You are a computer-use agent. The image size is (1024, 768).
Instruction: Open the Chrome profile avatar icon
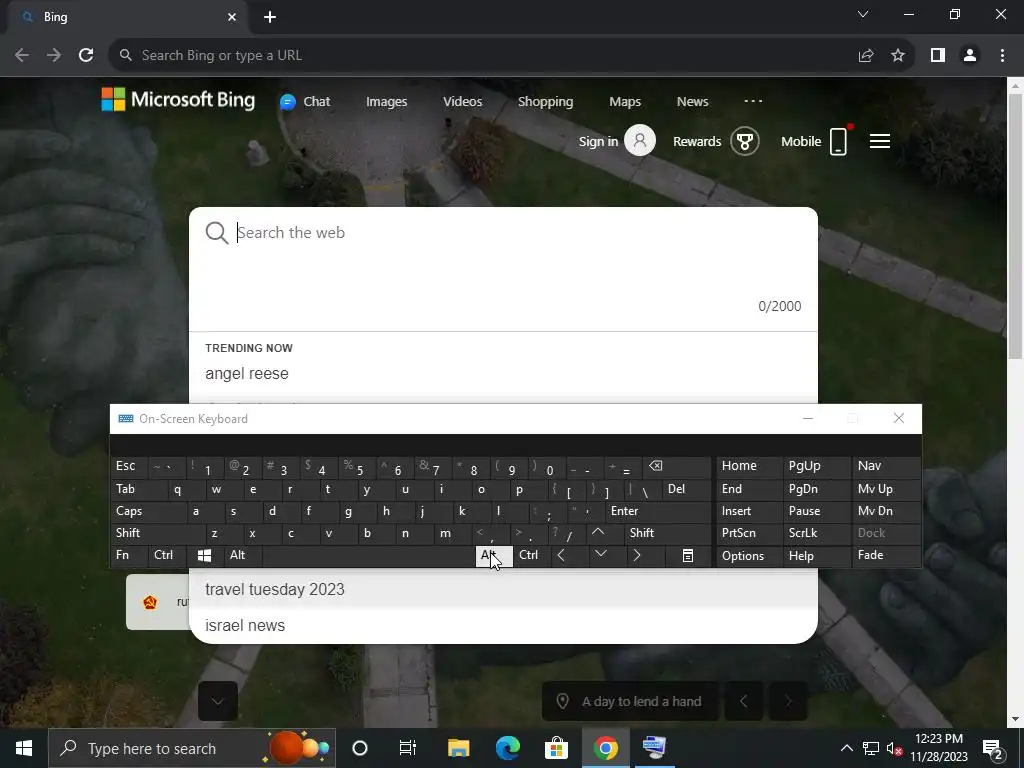pos(970,56)
